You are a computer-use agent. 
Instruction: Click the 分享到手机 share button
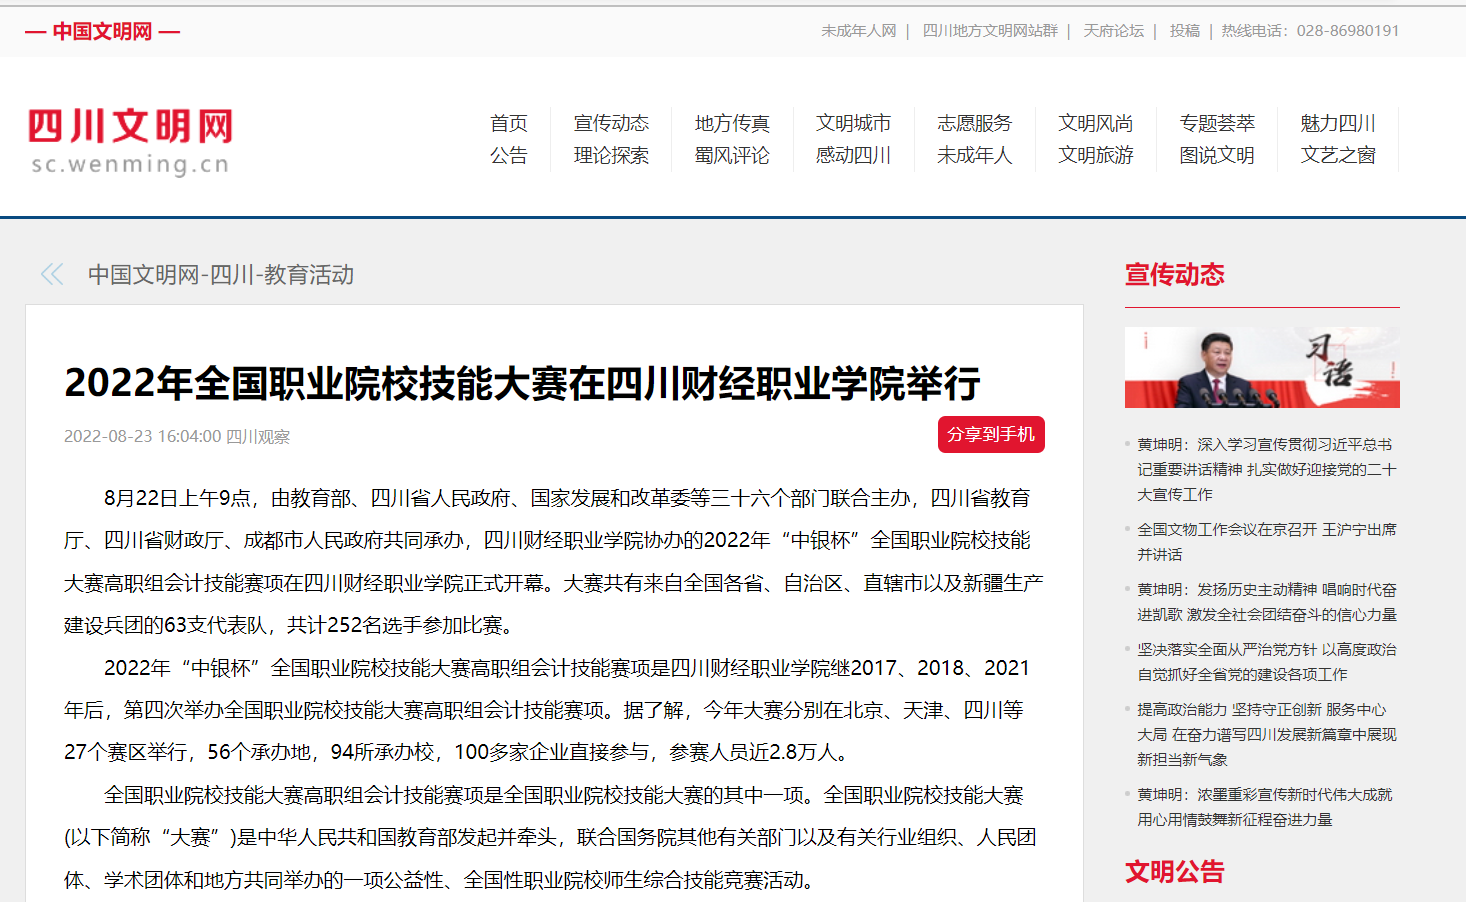tap(991, 434)
